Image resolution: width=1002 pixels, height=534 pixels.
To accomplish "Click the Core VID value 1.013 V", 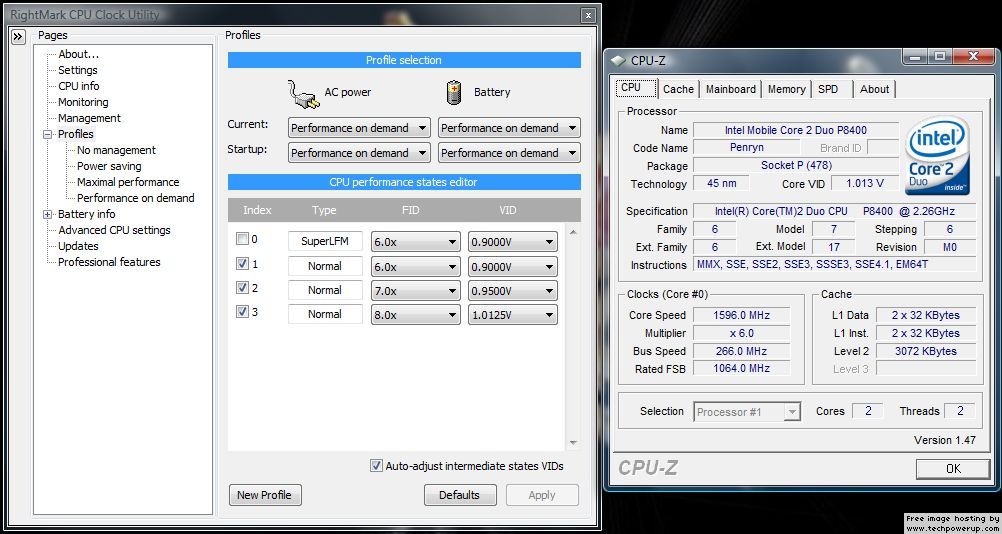I will point(865,184).
